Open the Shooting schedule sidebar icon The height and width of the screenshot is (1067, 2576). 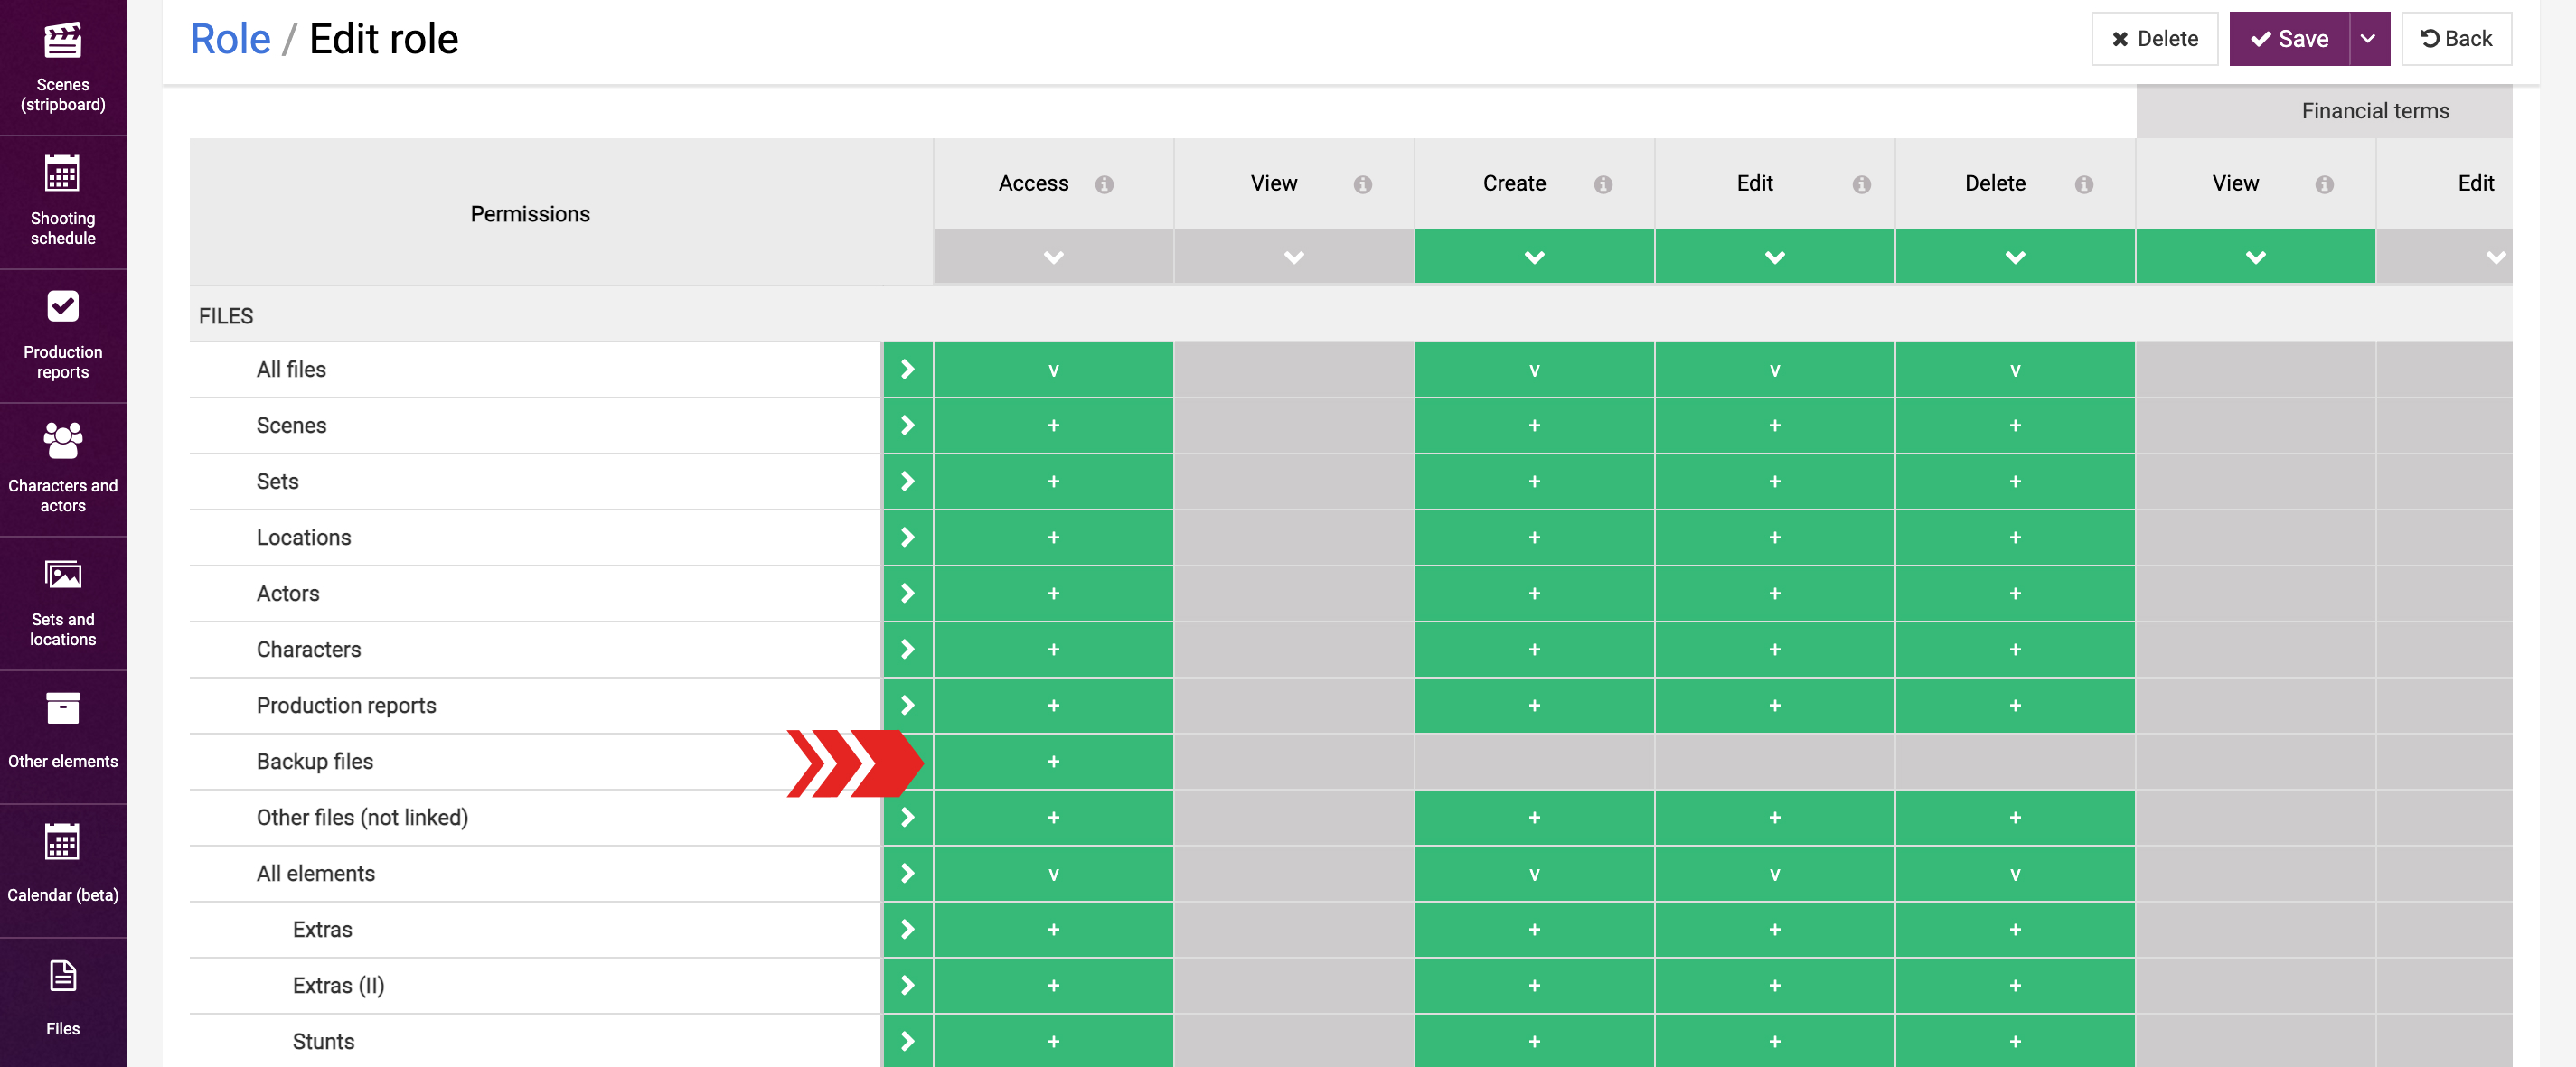tap(63, 200)
